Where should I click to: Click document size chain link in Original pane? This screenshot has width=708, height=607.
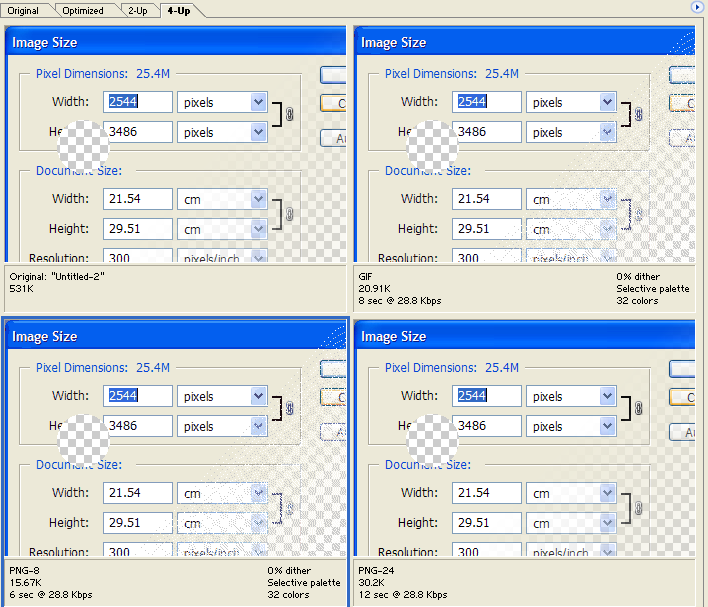[289, 214]
